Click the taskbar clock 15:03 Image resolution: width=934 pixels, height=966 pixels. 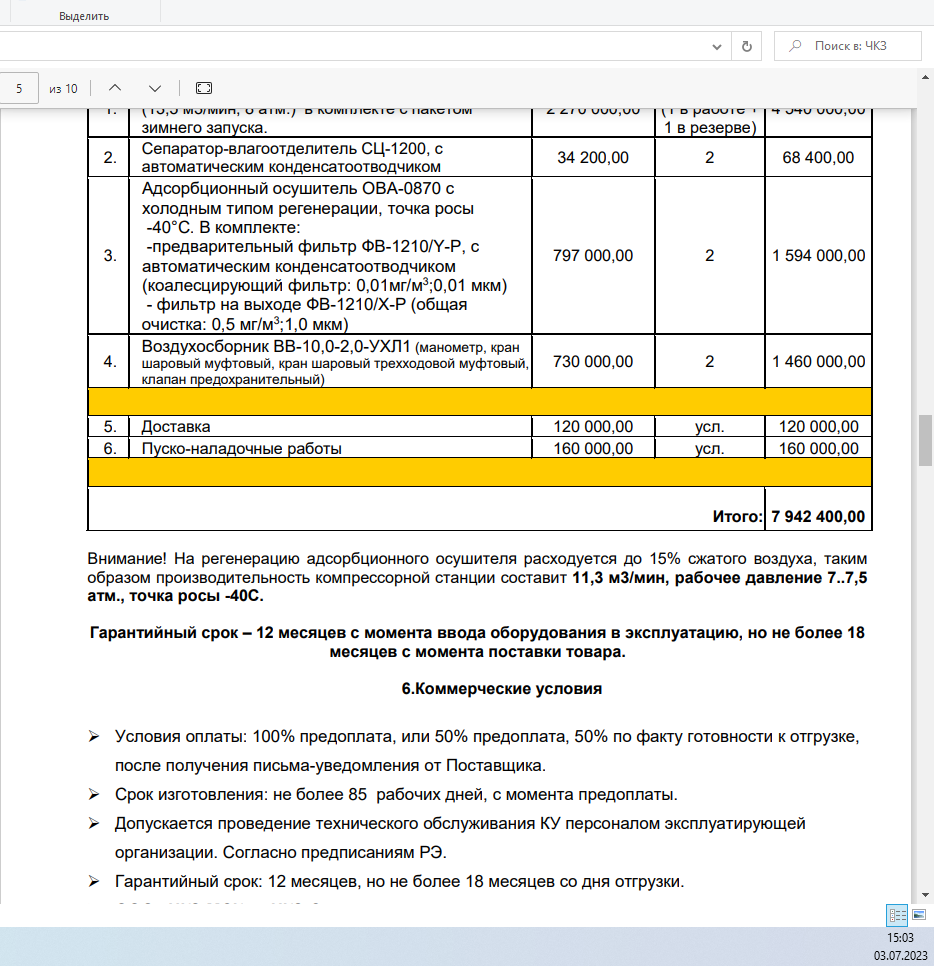pos(900,938)
